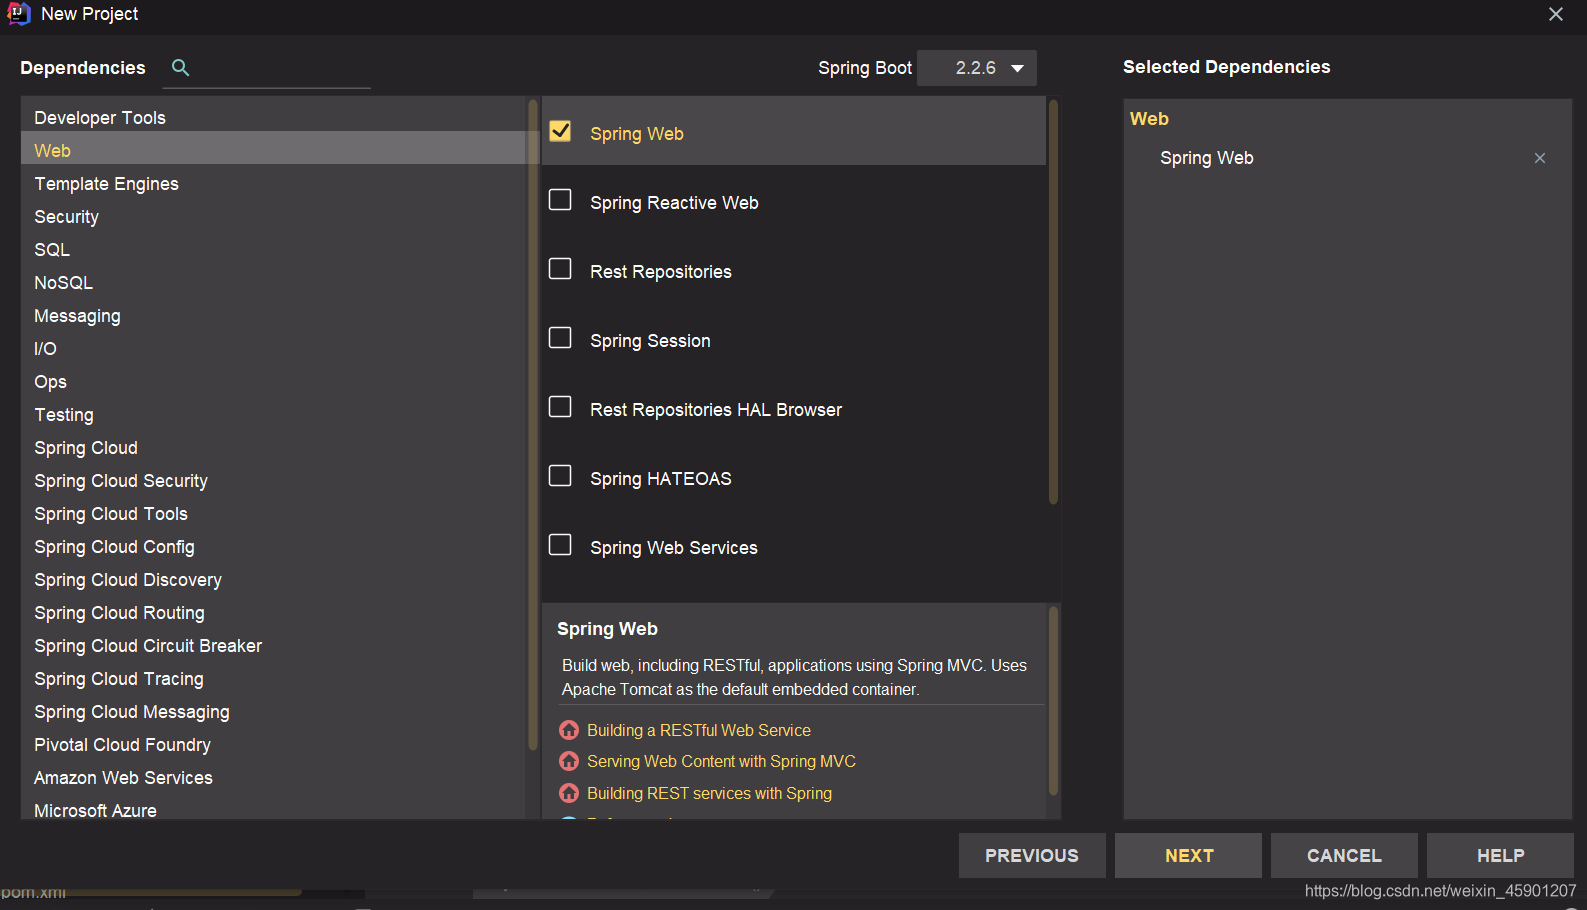Click the dependency list scrollbar
Image resolution: width=1587 pixels, height=910 pixels.
click(1053, 302)
